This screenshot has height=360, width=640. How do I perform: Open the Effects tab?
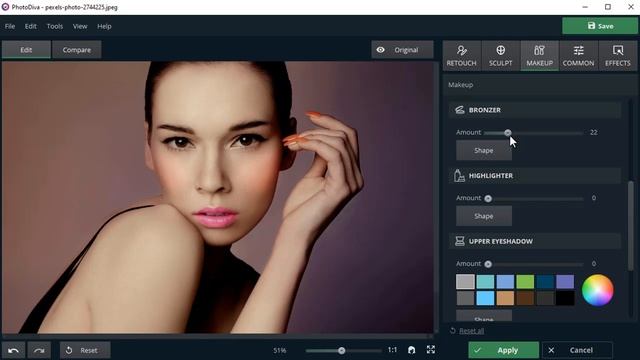click(618, 56)
